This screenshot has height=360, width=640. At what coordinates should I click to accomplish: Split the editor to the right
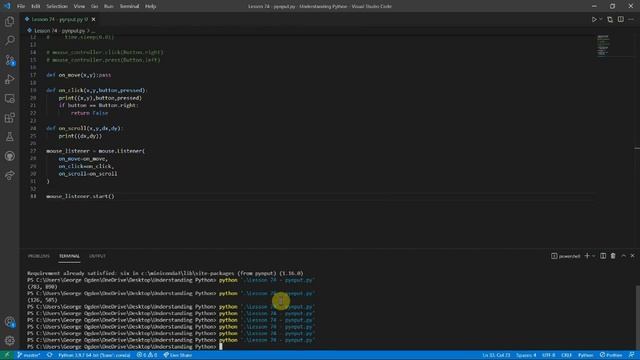[x=620, y=19]
